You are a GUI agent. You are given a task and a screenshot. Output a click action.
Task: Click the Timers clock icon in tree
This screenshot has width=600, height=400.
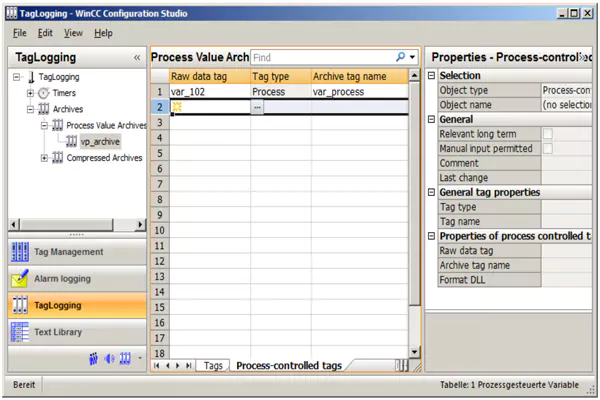click(x=44, y=93)
